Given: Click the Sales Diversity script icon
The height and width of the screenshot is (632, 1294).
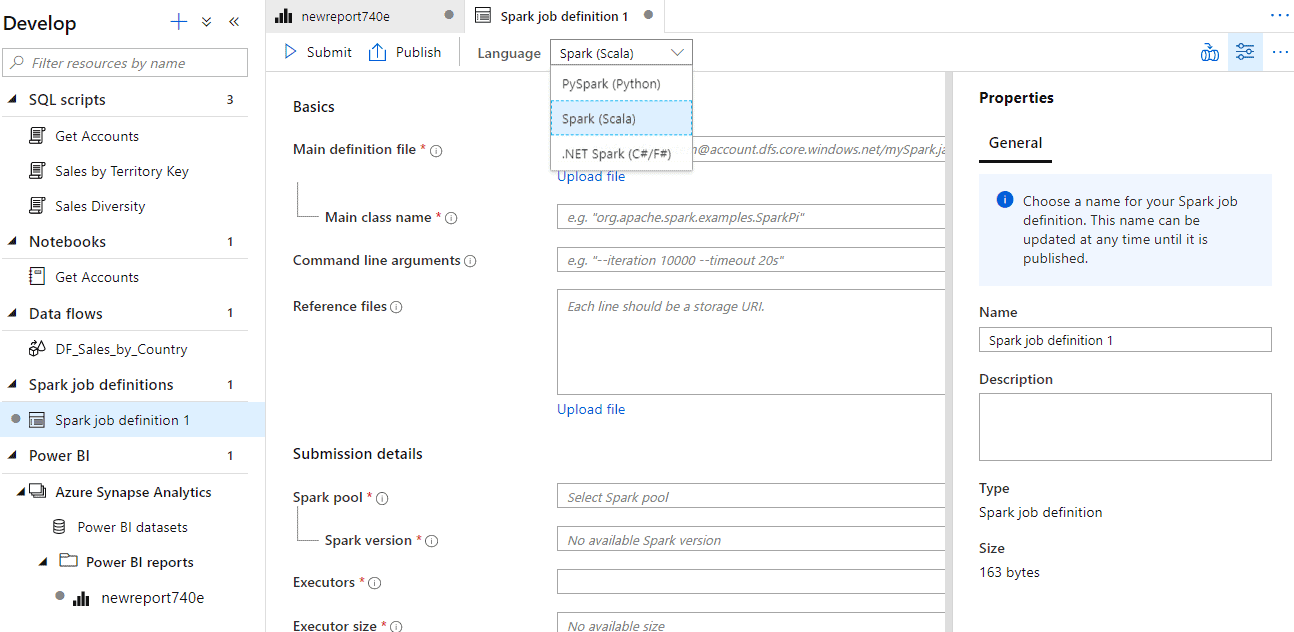Looking at the screenshot, I should 37,206.
